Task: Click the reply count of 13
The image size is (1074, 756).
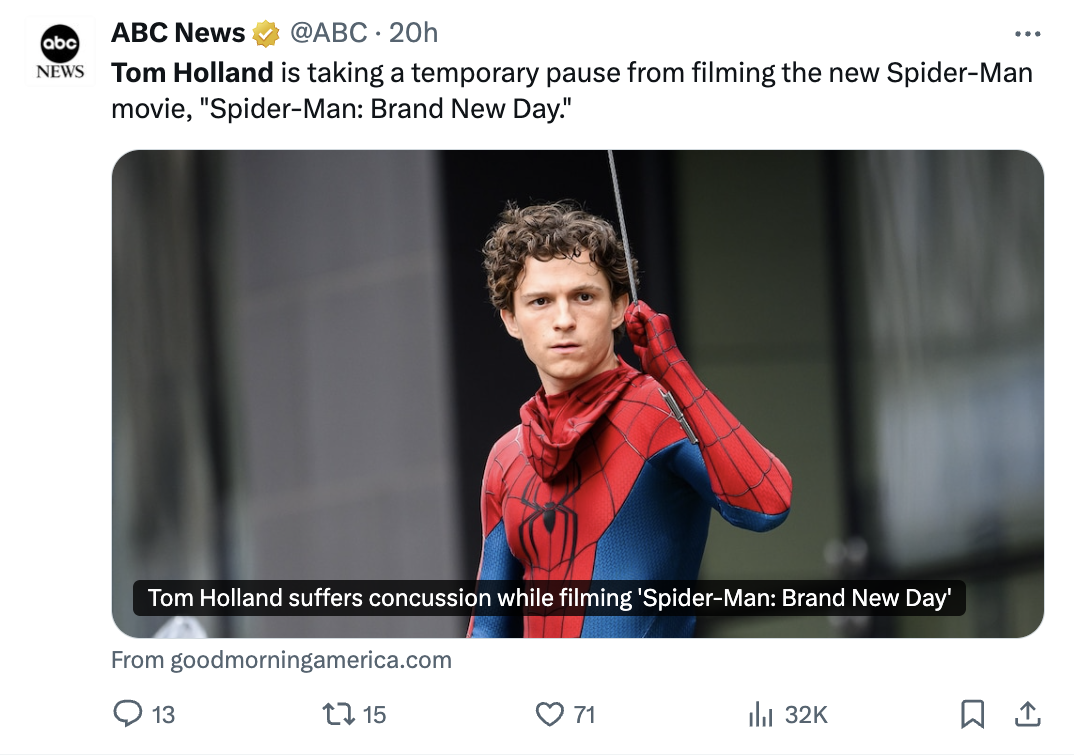Action: point(163,715)
